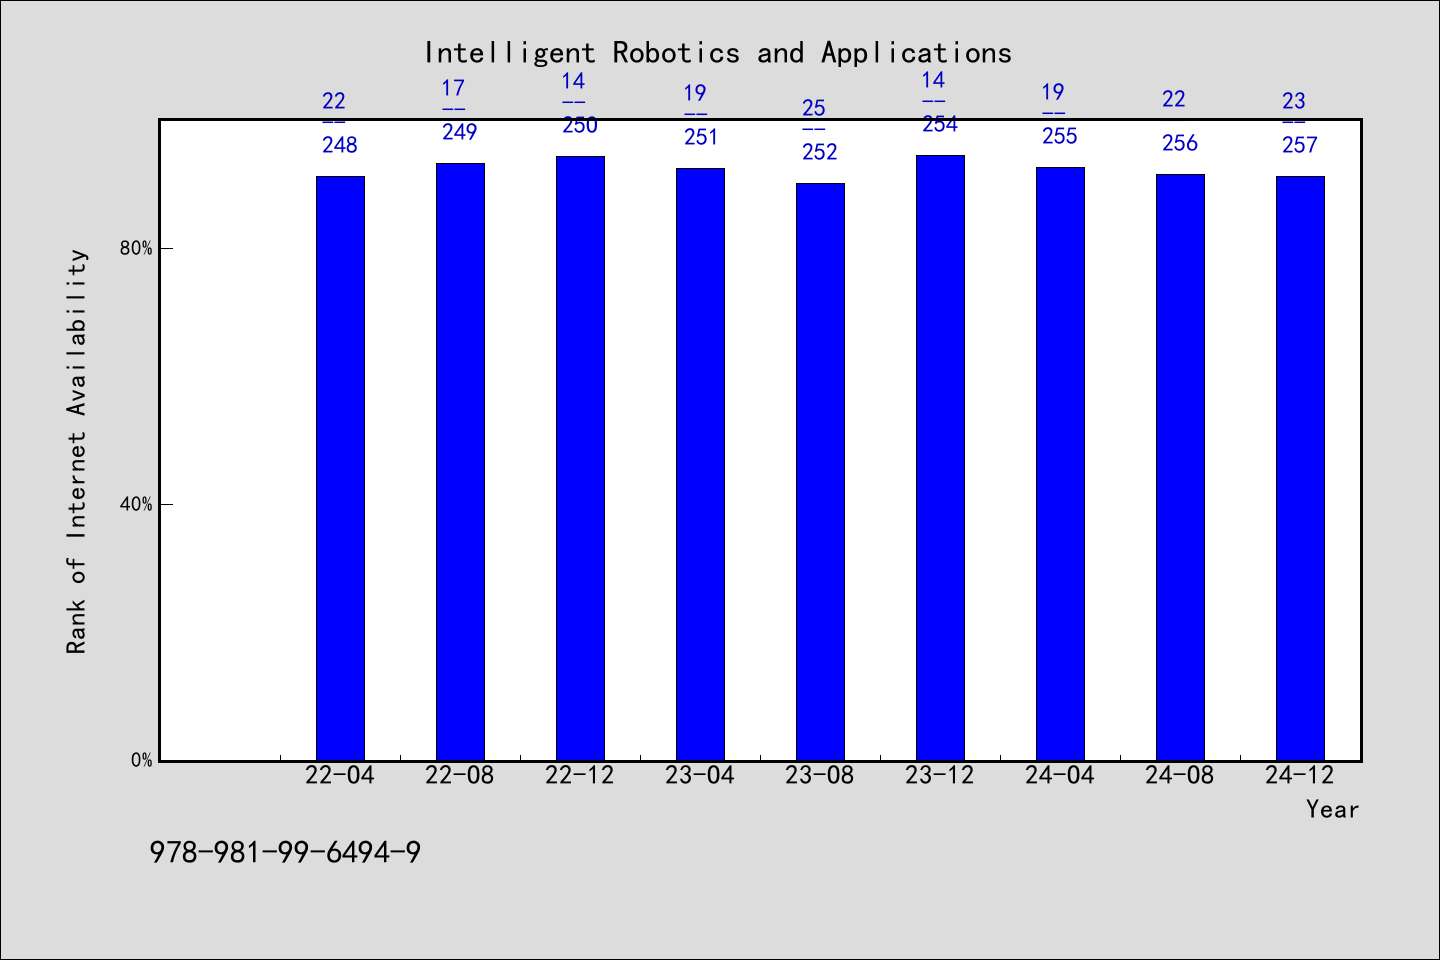This screenshot has width=1440, height=960.
Task: Click the rank 23 label above 257
Action: tap(1294, 101)
